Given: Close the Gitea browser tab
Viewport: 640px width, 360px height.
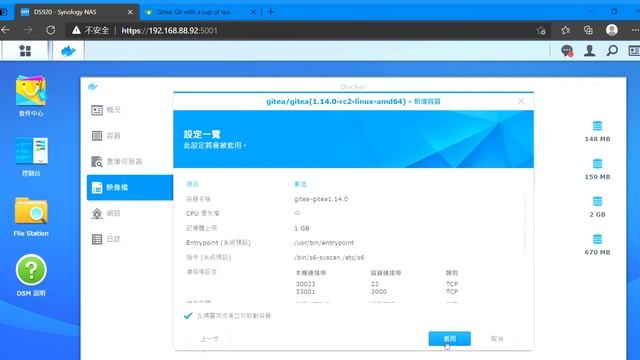Looking at the screenshot, I should (x=253, y=12).
